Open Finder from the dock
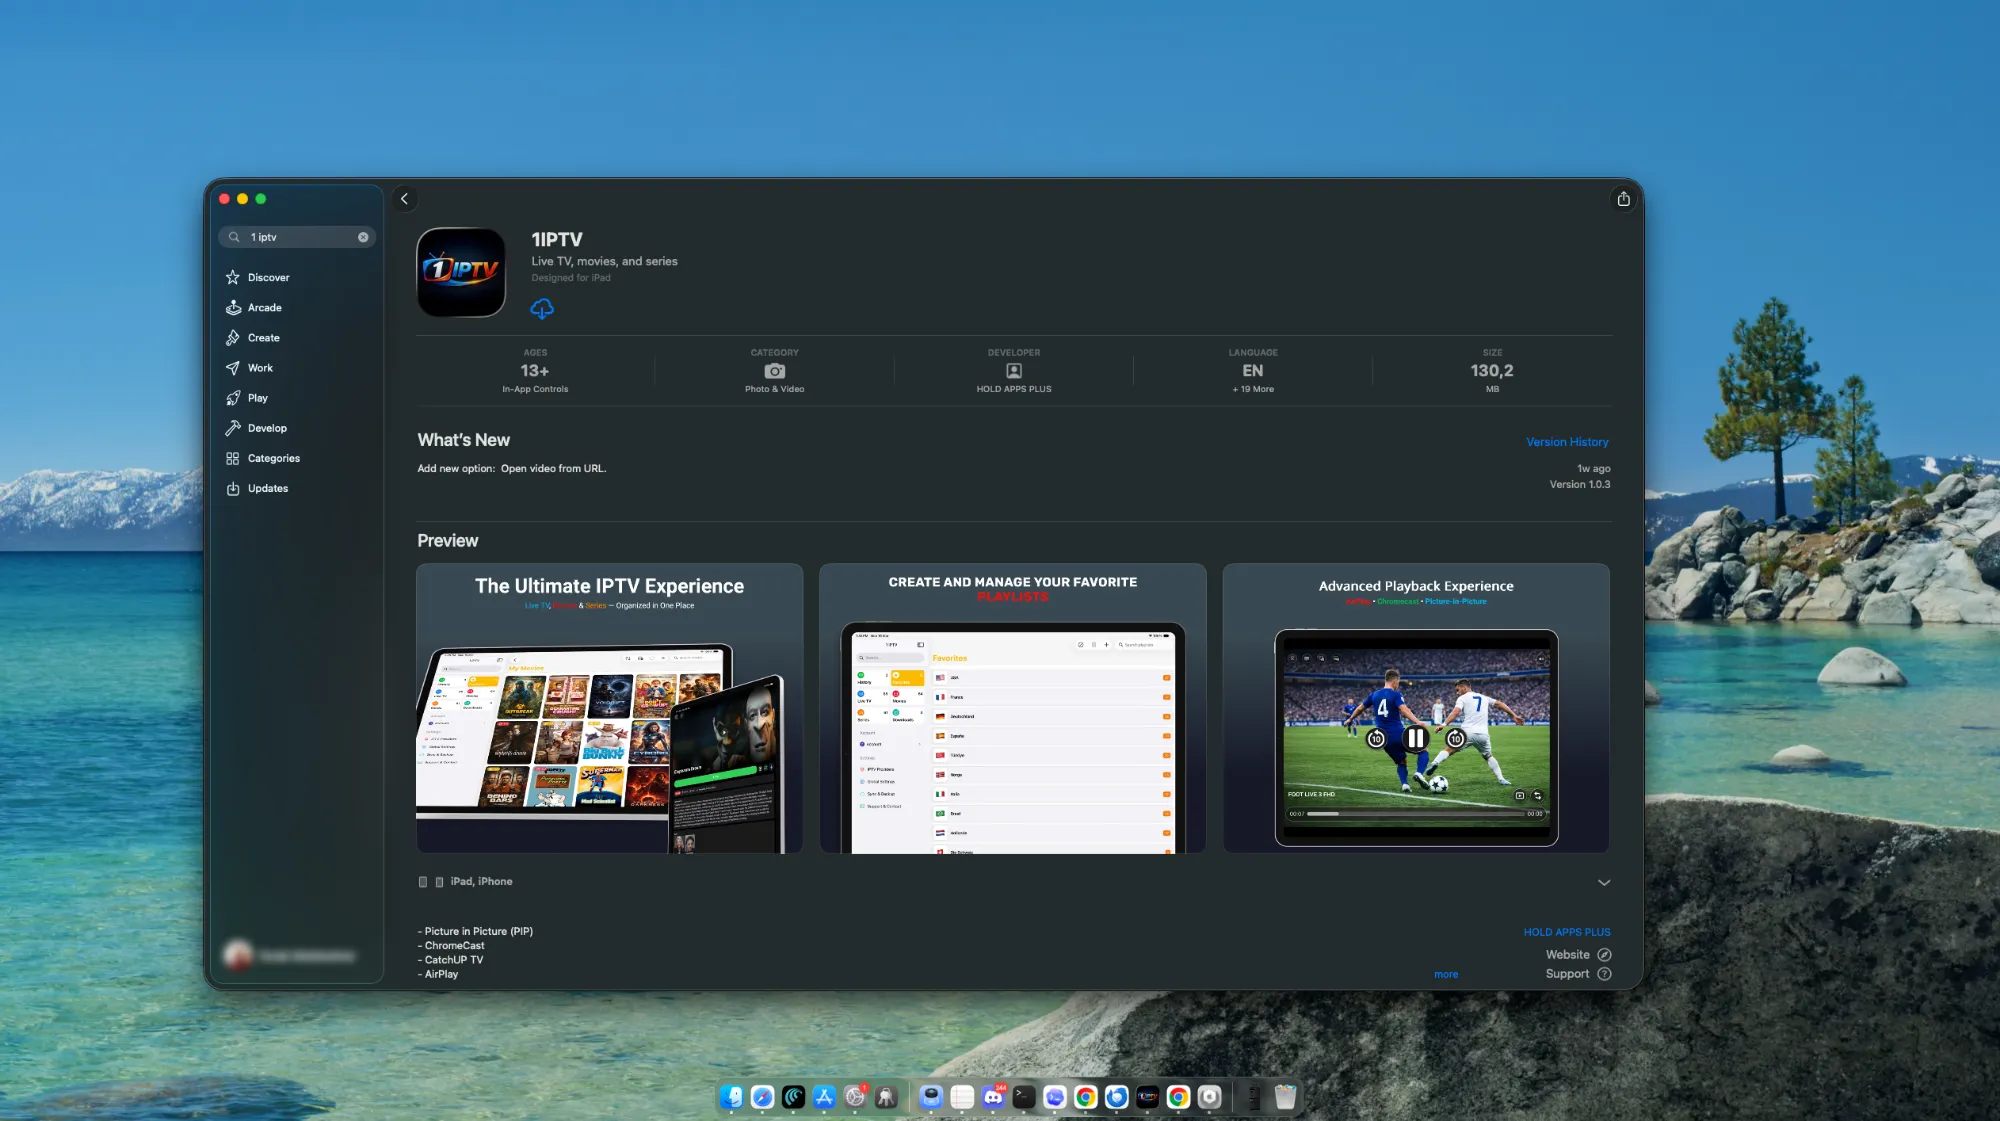This screenshot has height=1121, width=2000. click(x=731, y=1097)
